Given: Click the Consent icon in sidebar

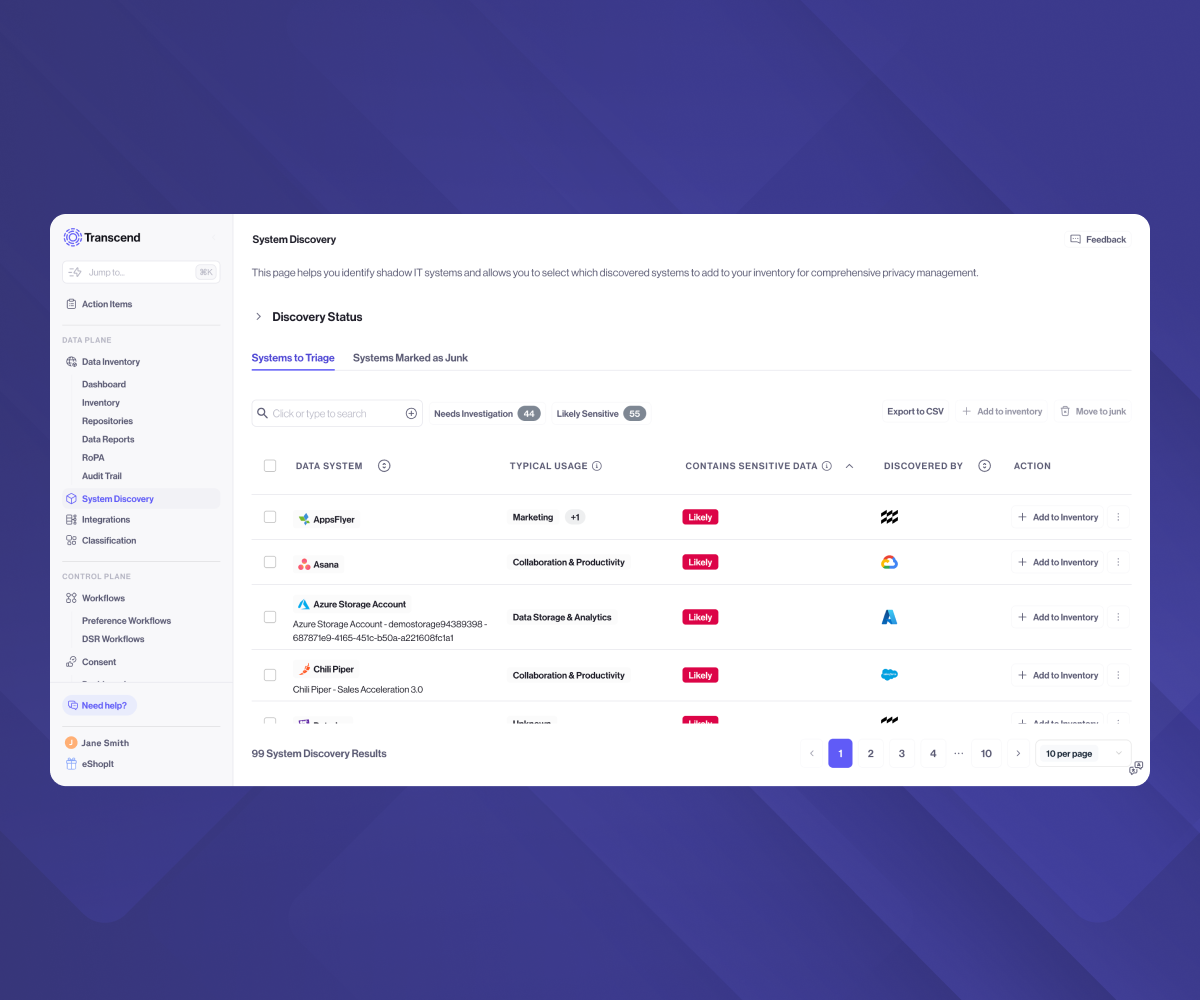Looking at the screenshot, I should coord(71,662).
